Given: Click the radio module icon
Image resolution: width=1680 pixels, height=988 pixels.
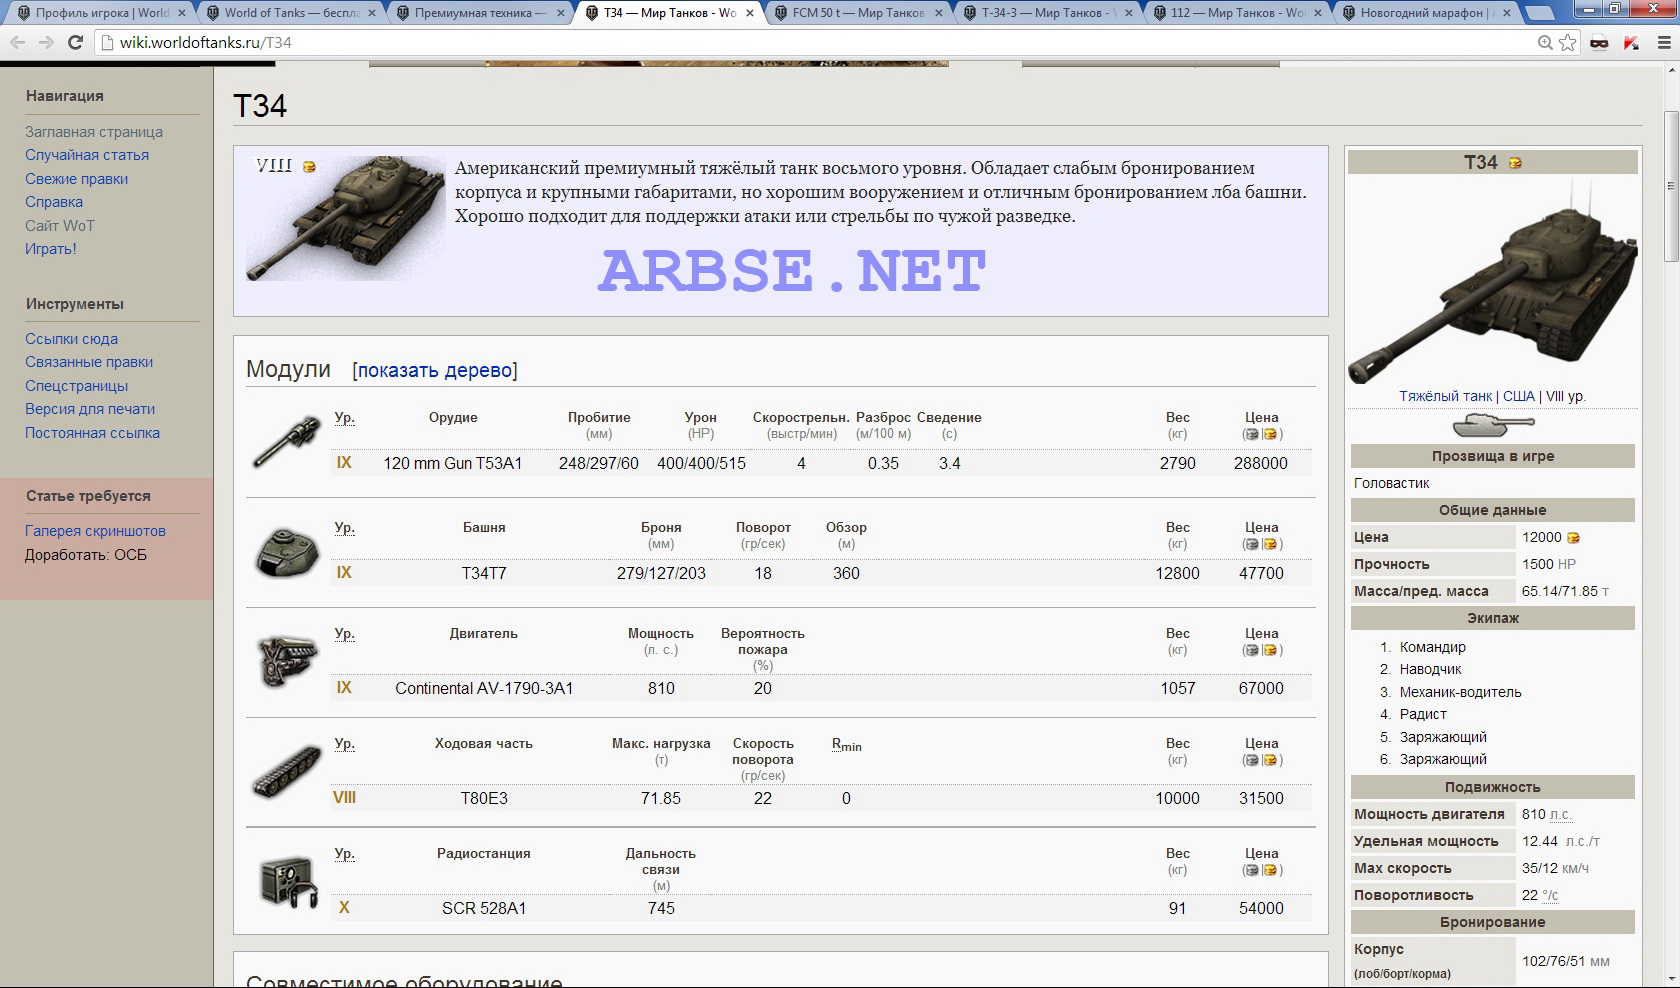Looking at the screenshot, I should pyautogui.click(x=288, y=881).
